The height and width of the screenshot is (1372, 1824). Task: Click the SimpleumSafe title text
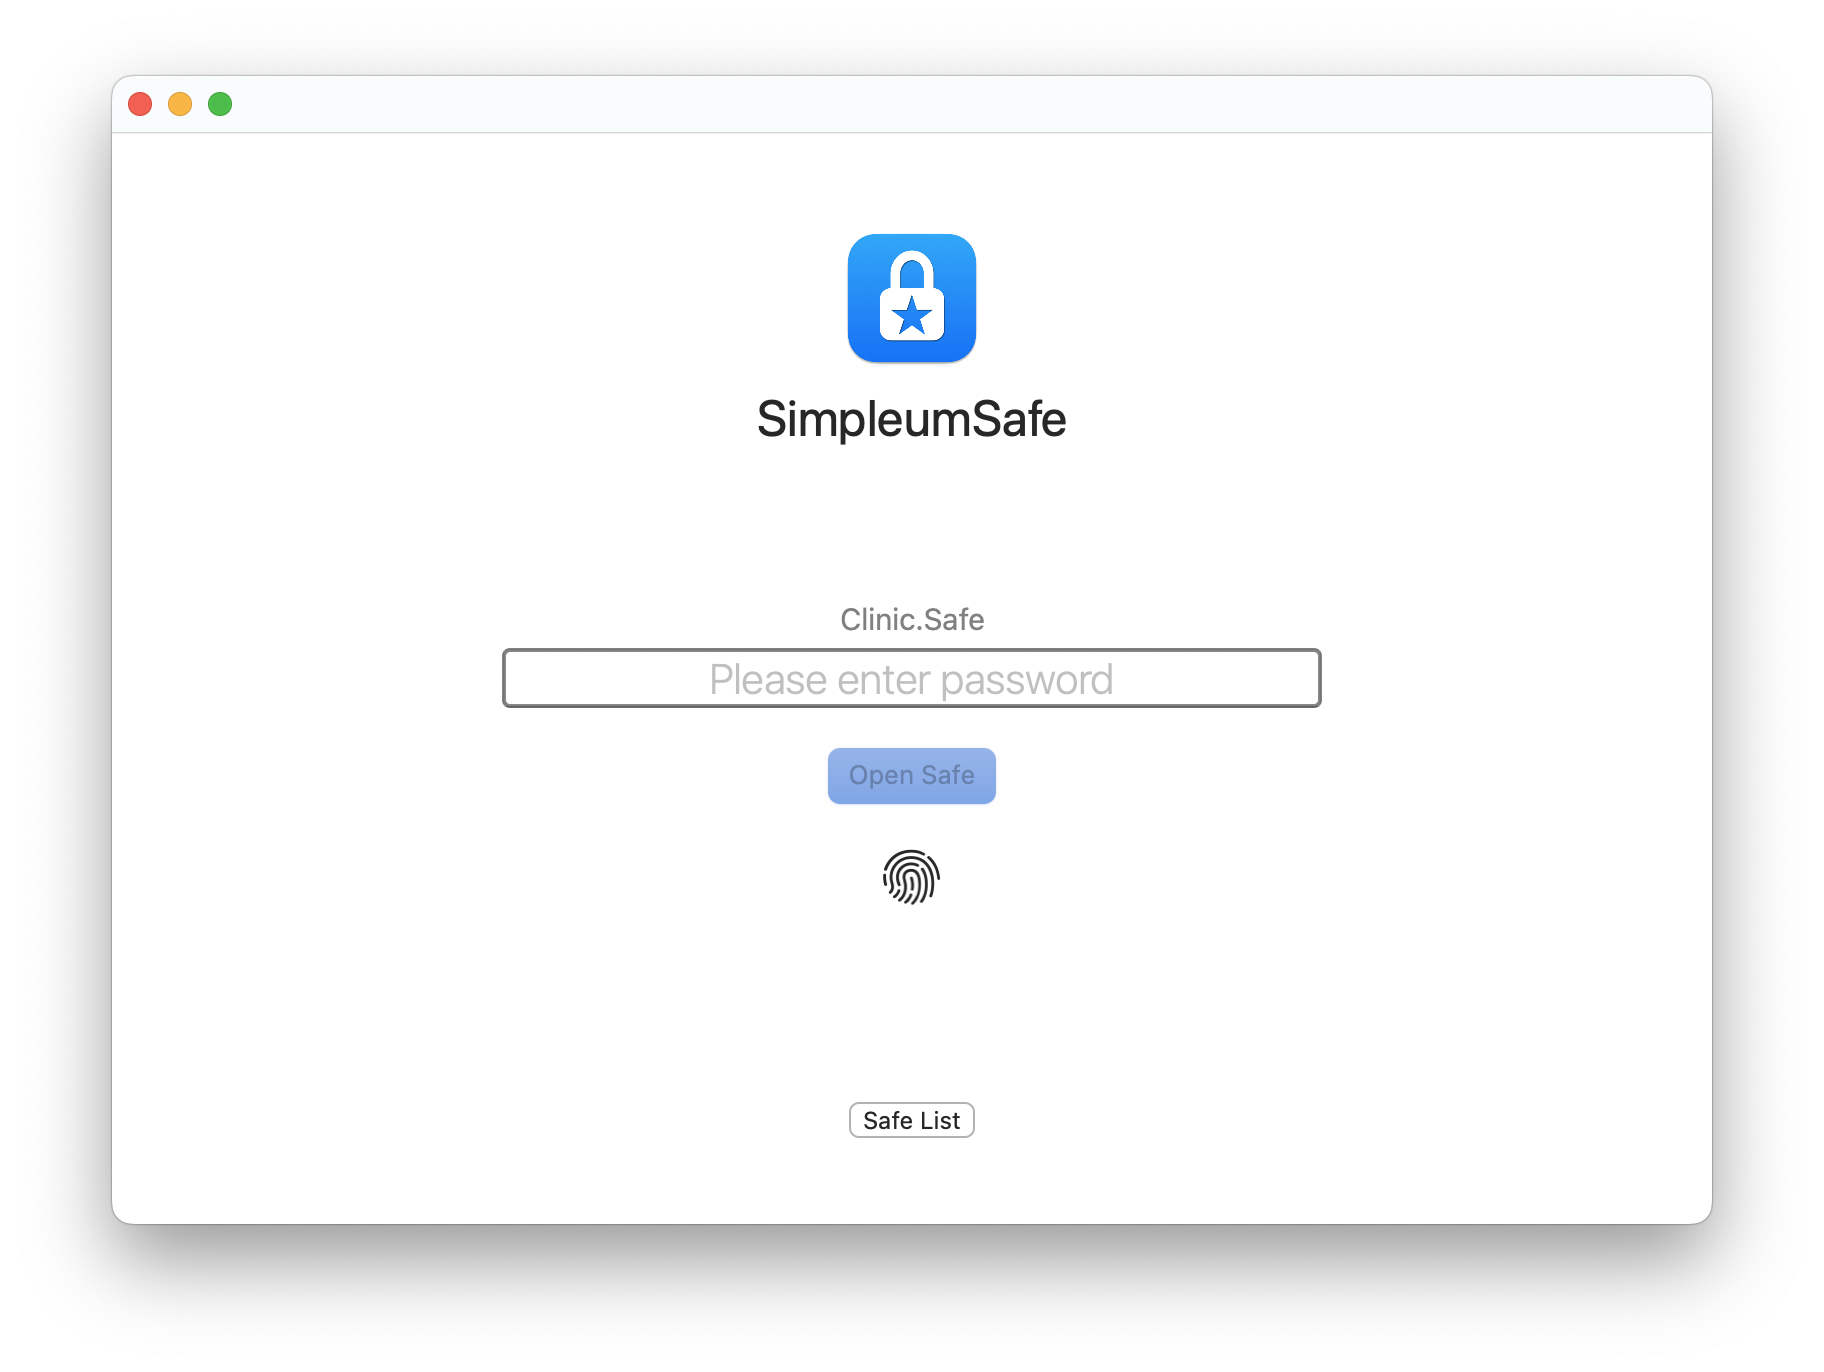(x=911, y=419)
